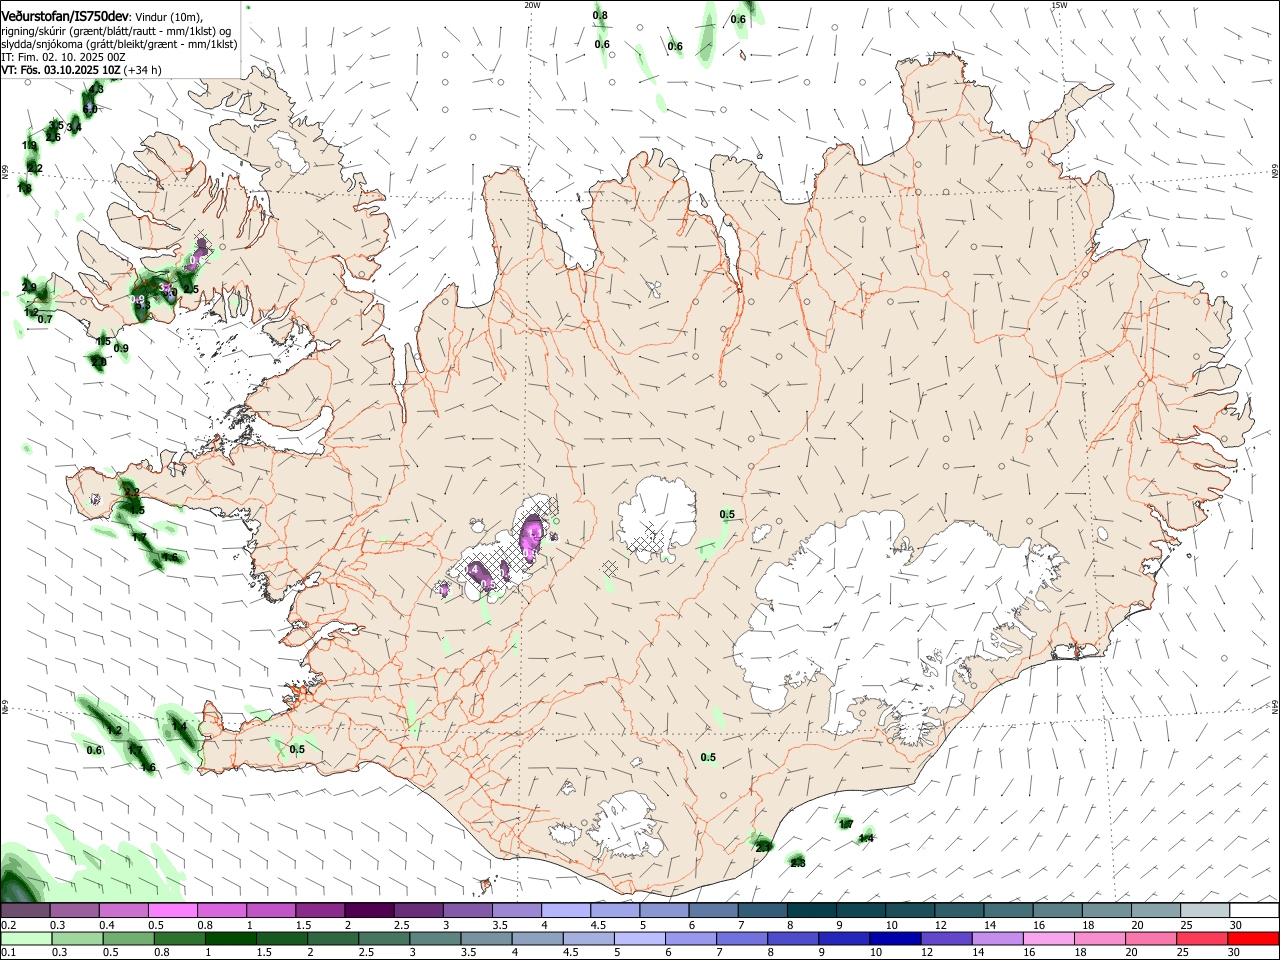This screenshot has width=1280, height=960.
Task: Click the 4.3 precipitation value
Action: tap(96, 89)
